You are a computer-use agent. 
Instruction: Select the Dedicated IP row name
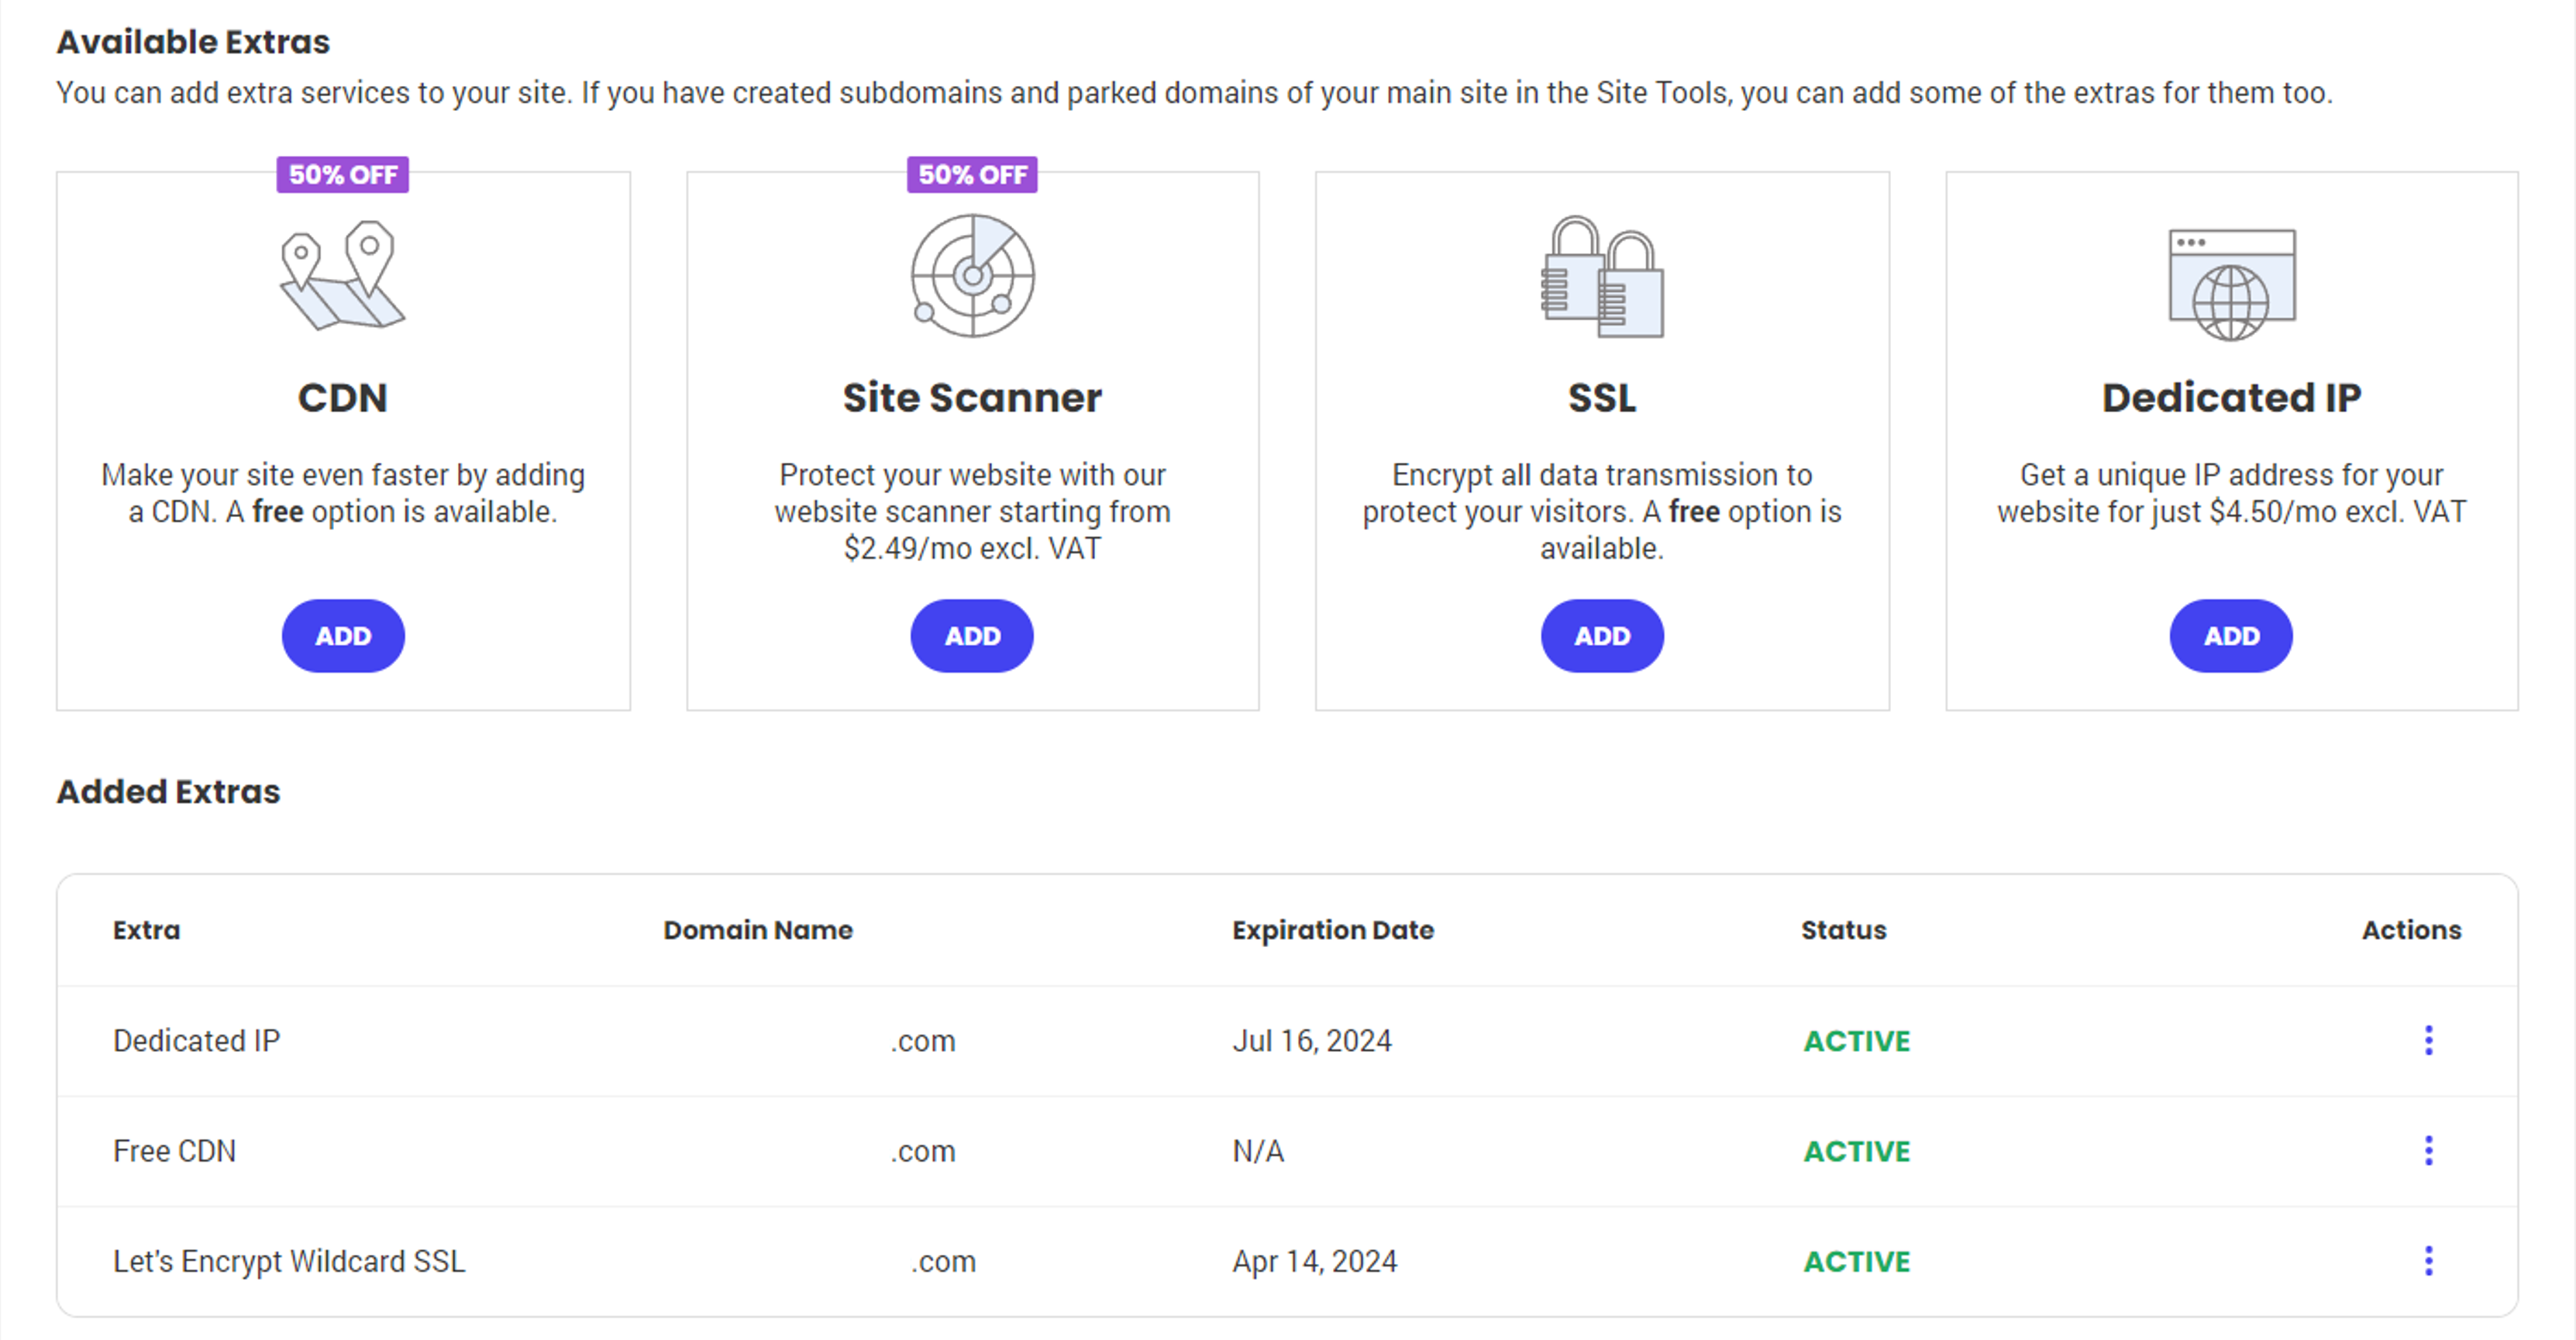tap(197, 1041)
